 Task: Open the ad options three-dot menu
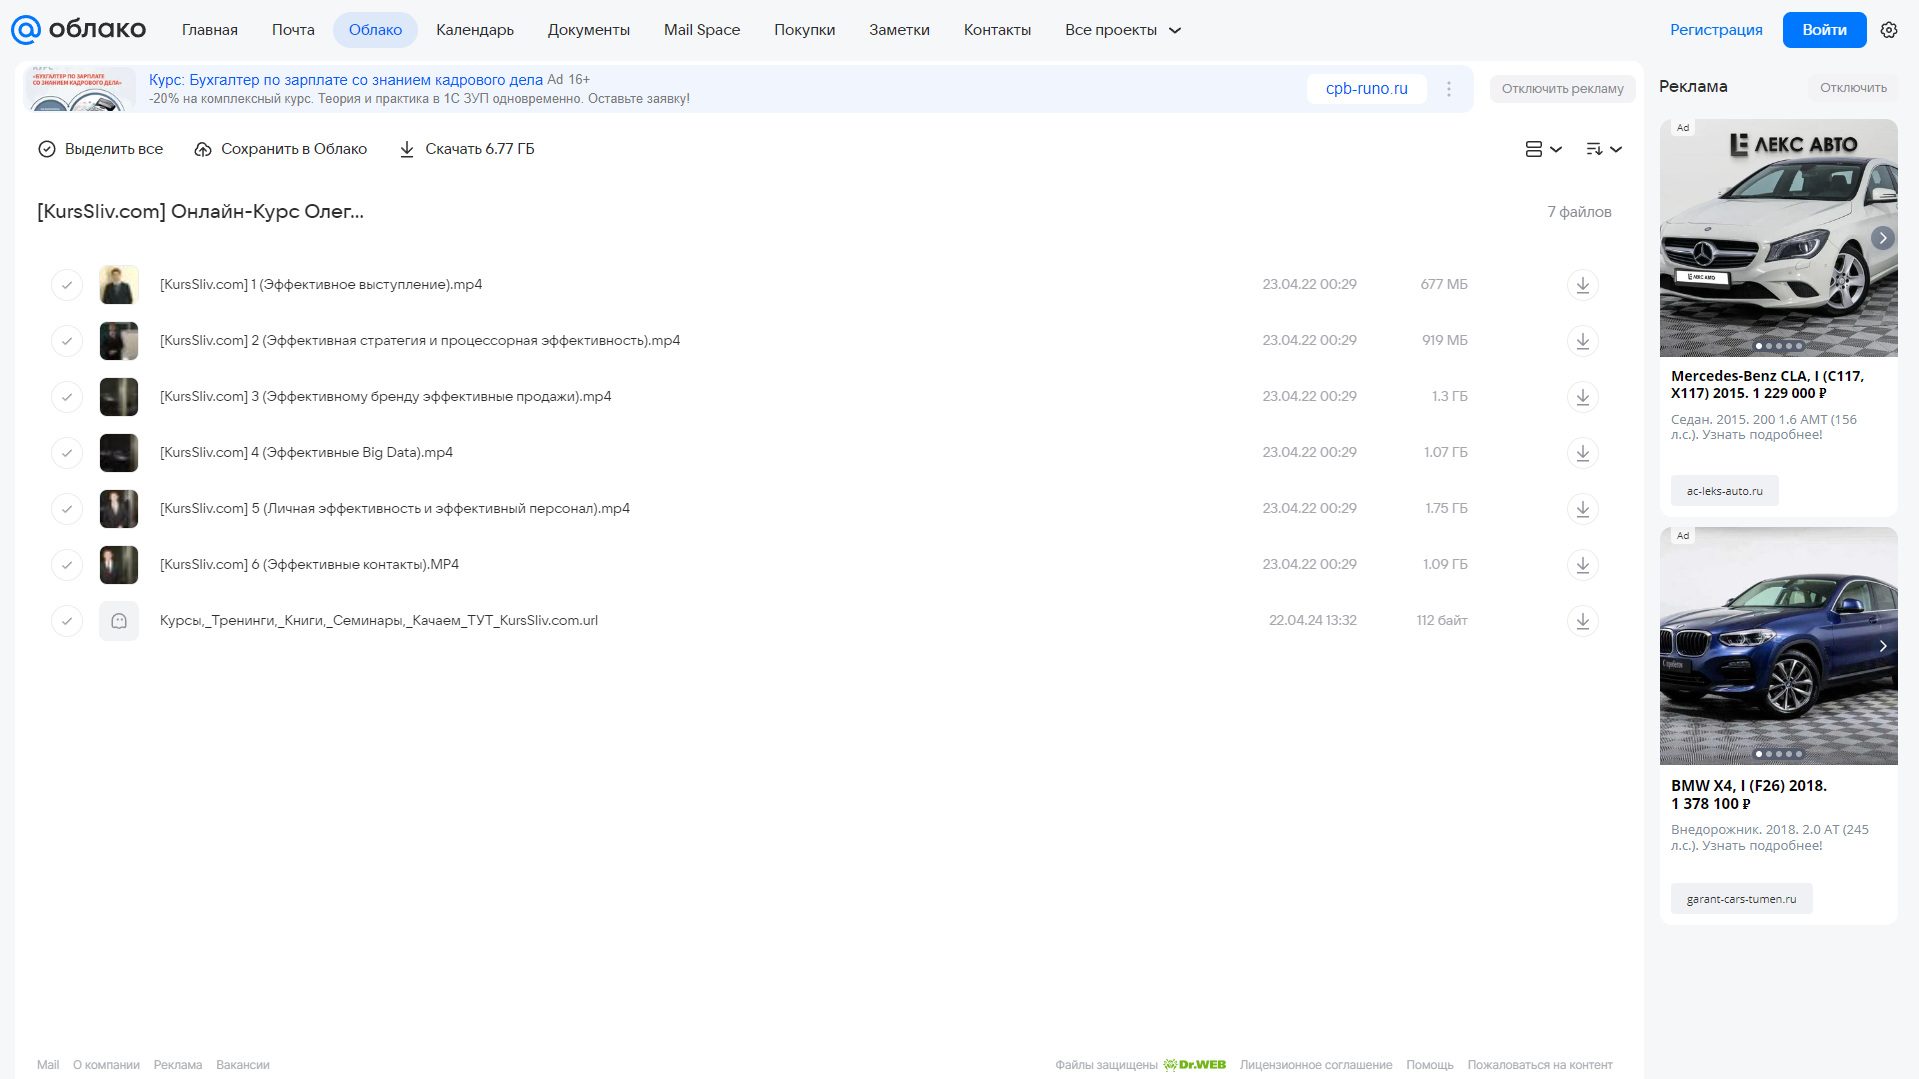point(1449,89)
